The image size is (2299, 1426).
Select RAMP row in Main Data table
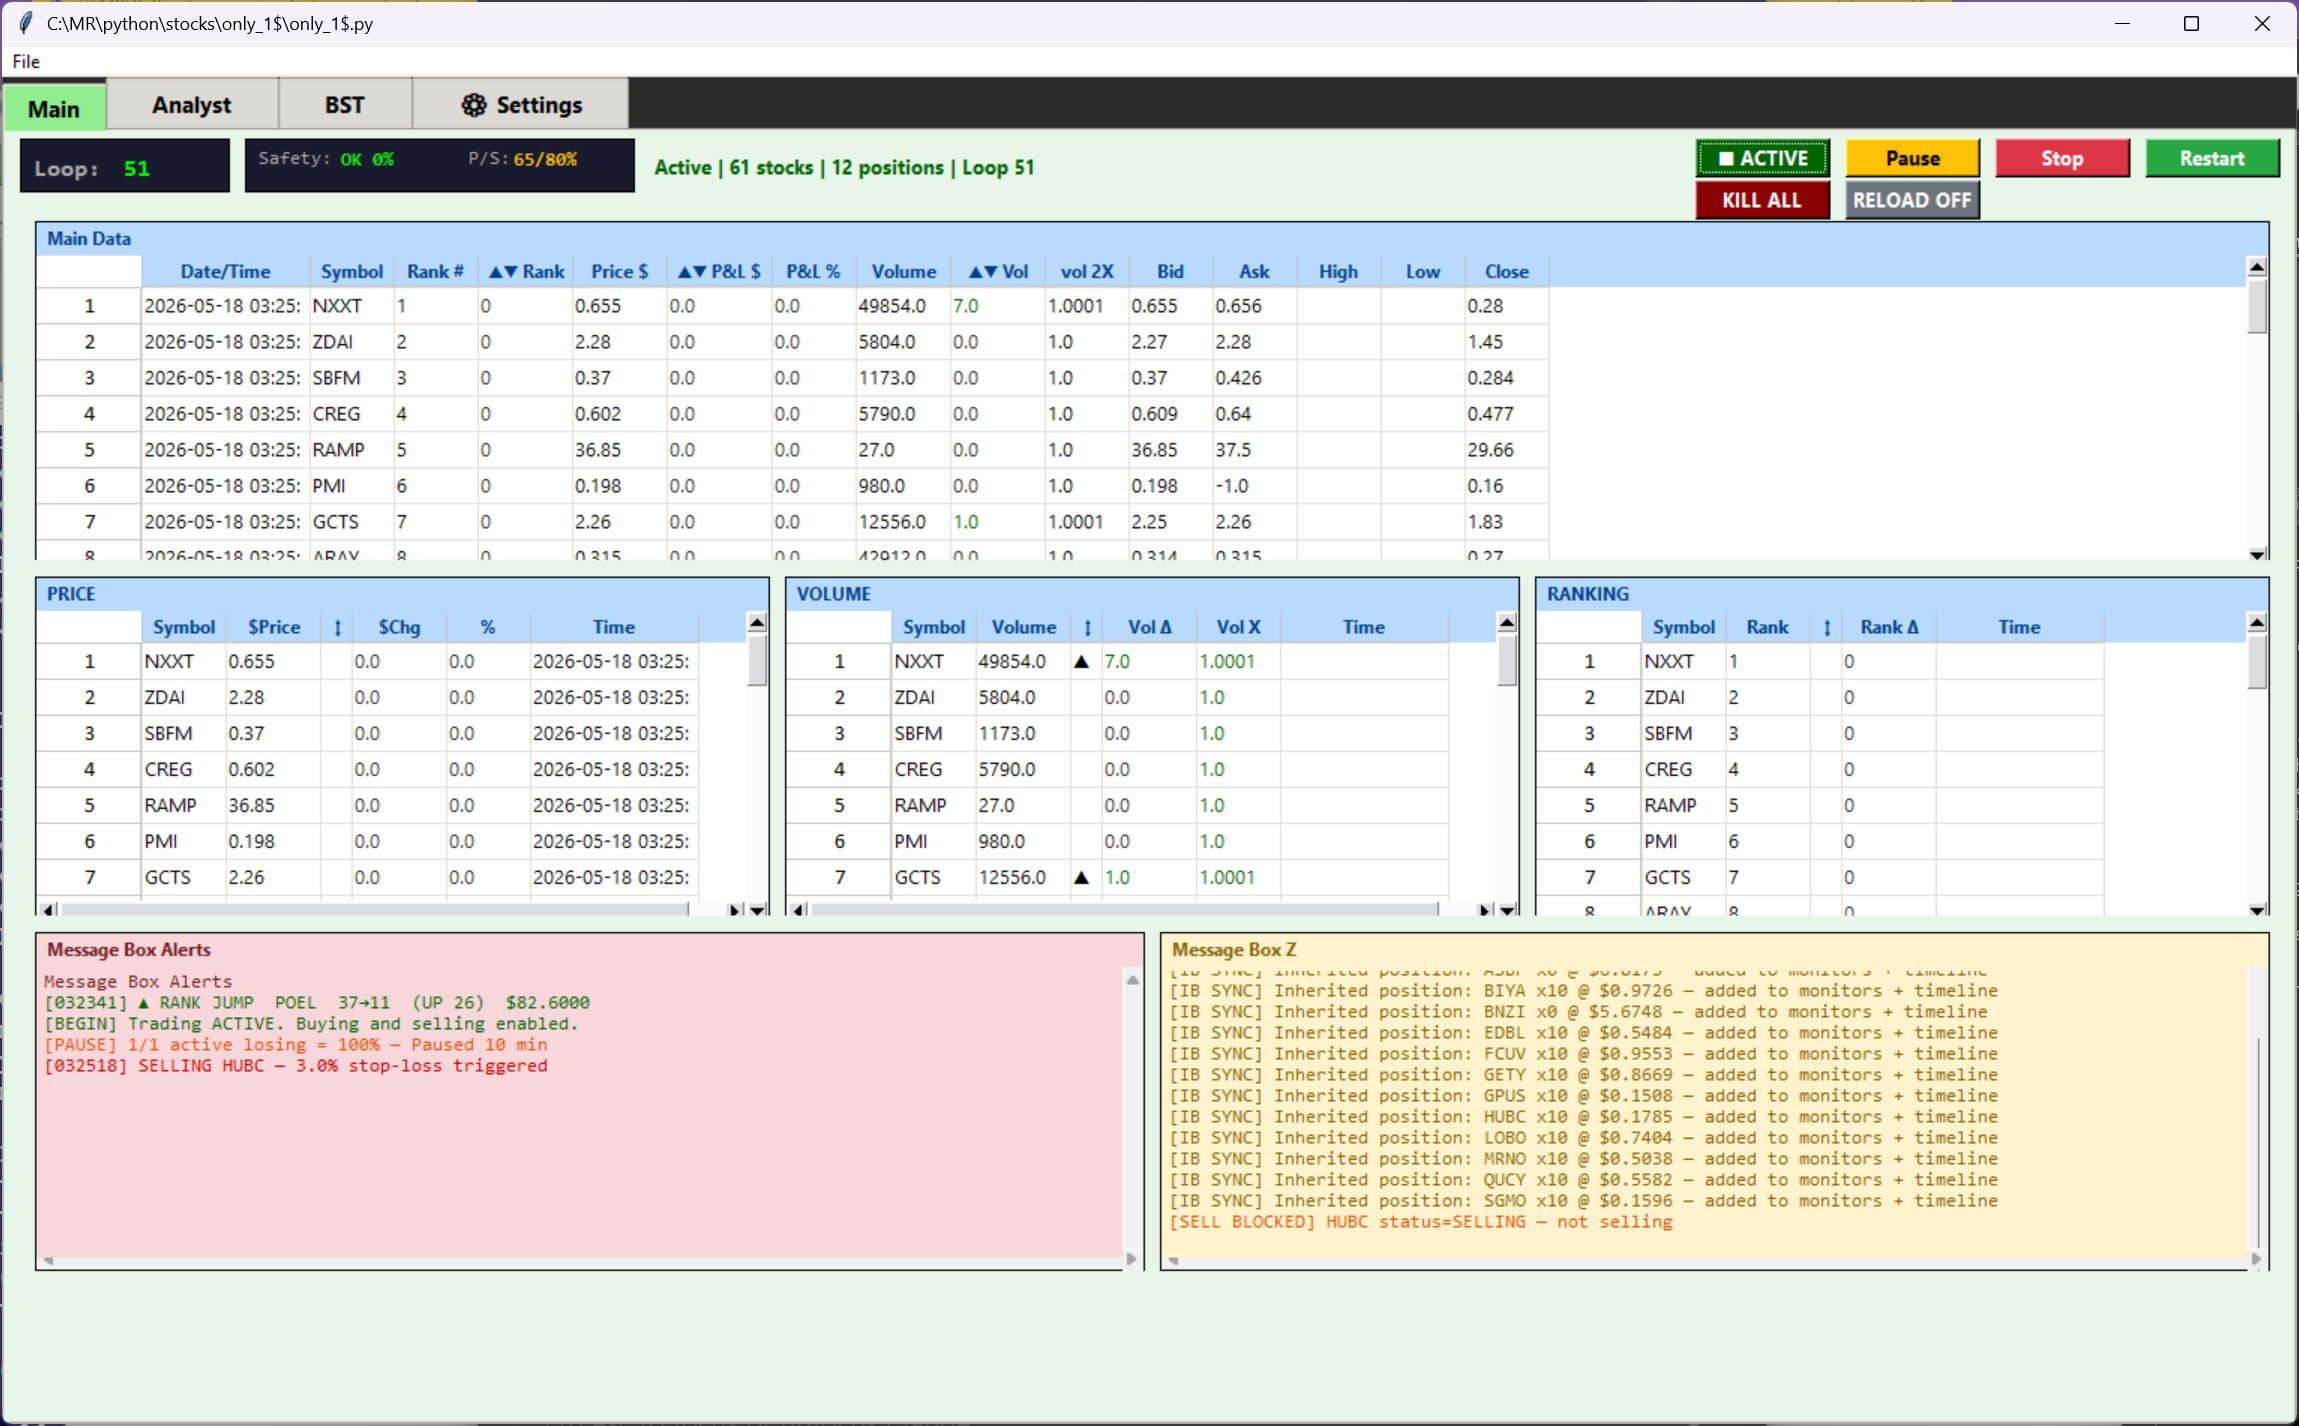coord(793,449)
